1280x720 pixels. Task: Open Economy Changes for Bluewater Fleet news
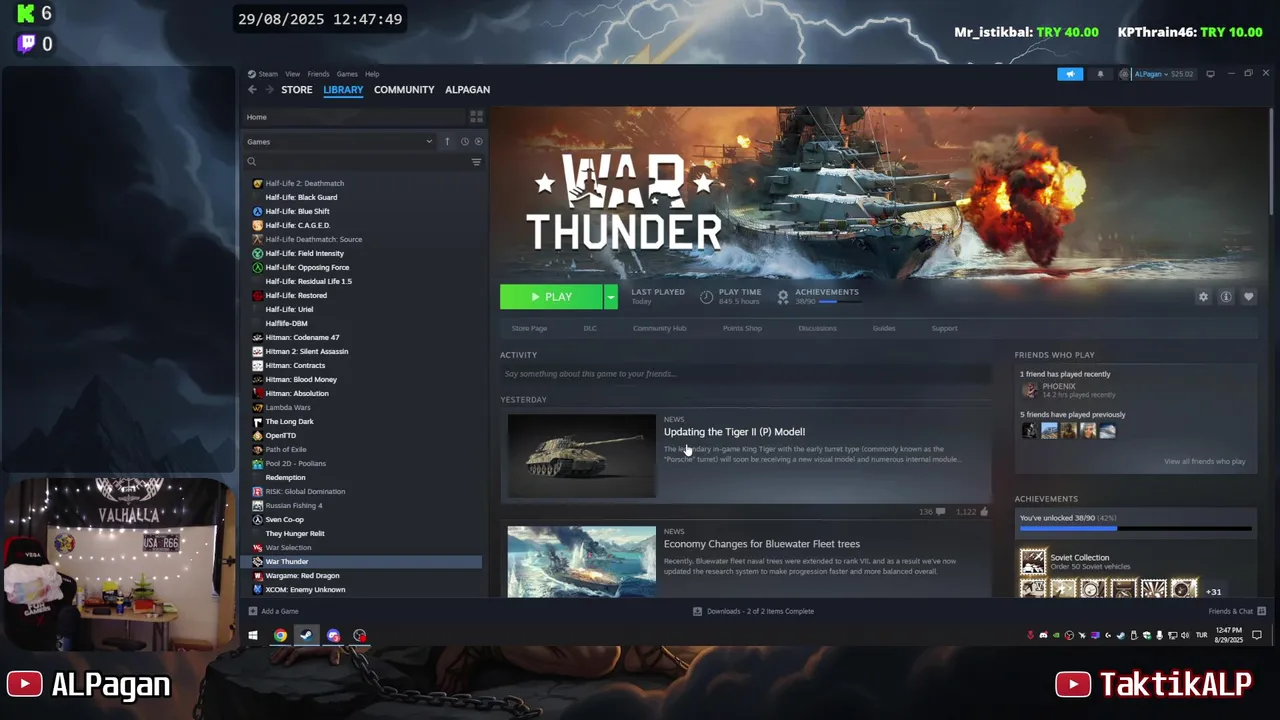(x=762, y=544)
